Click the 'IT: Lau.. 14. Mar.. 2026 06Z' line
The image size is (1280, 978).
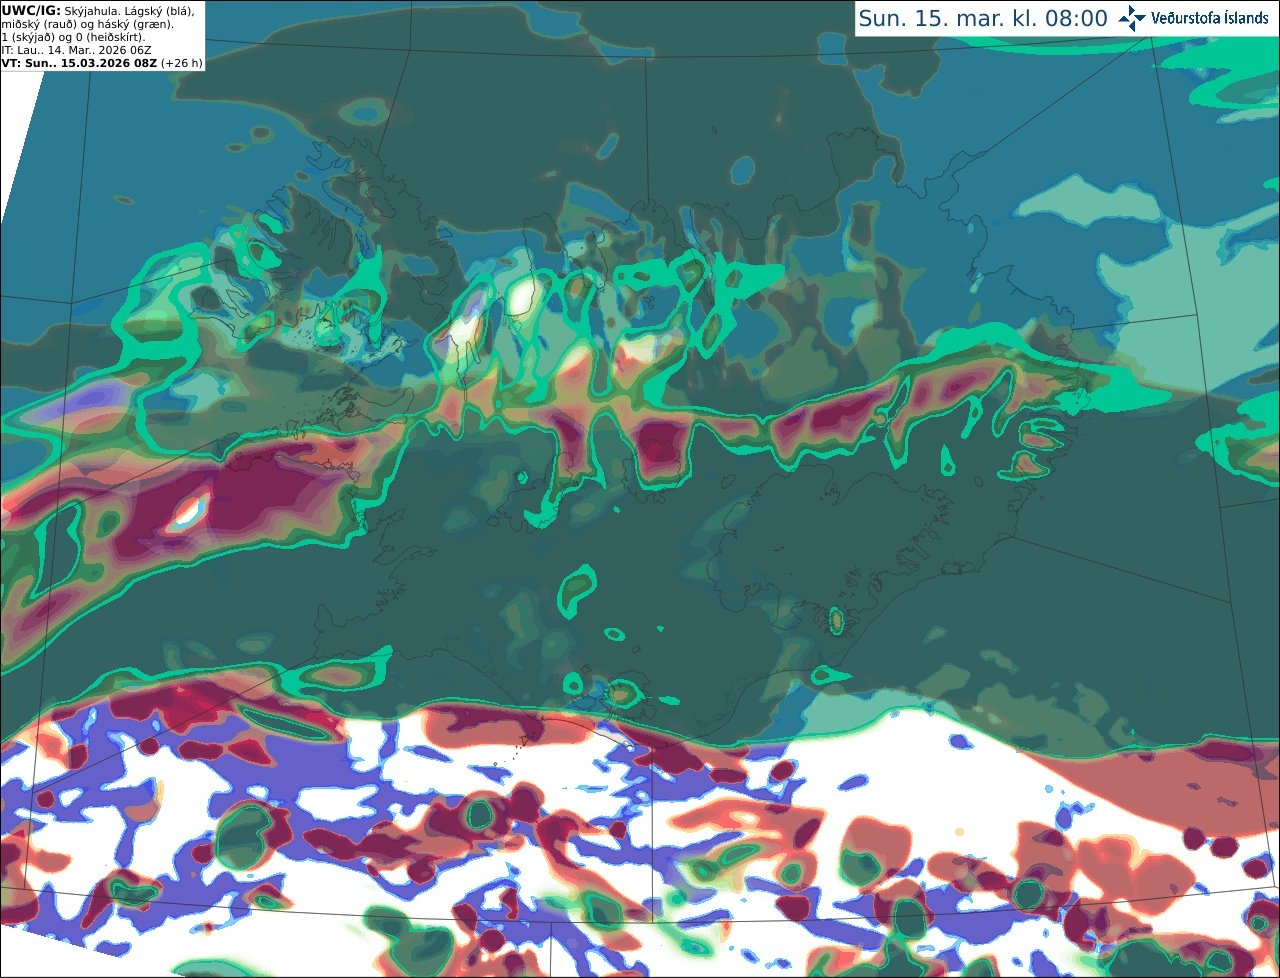[78, 49]
